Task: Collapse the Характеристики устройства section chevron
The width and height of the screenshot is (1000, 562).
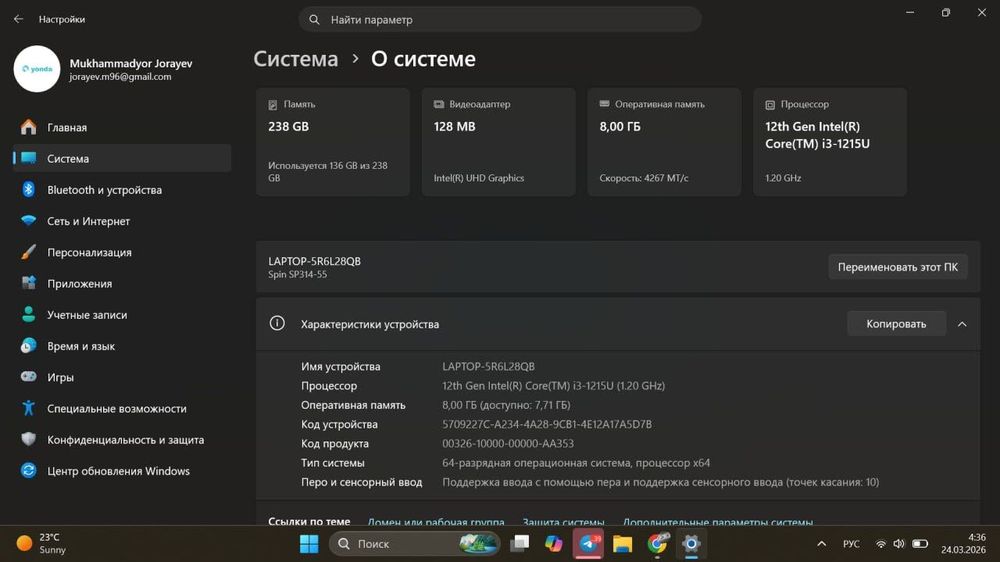Action: (962, 324)
